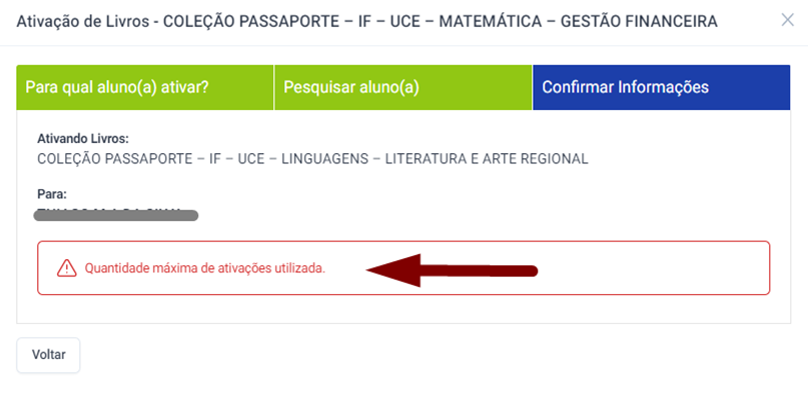Click the dark red arrow head
This screenshot has height=399, width=808.
click(394, 270)
